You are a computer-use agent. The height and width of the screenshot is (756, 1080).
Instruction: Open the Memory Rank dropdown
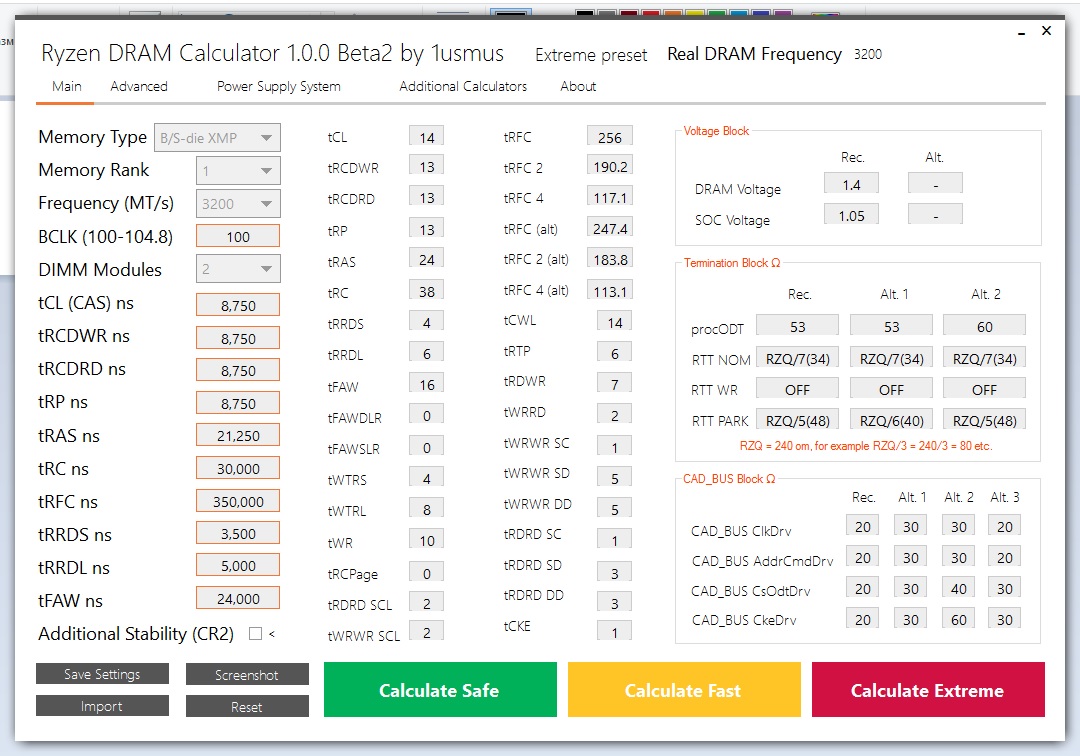click(238, 171)
